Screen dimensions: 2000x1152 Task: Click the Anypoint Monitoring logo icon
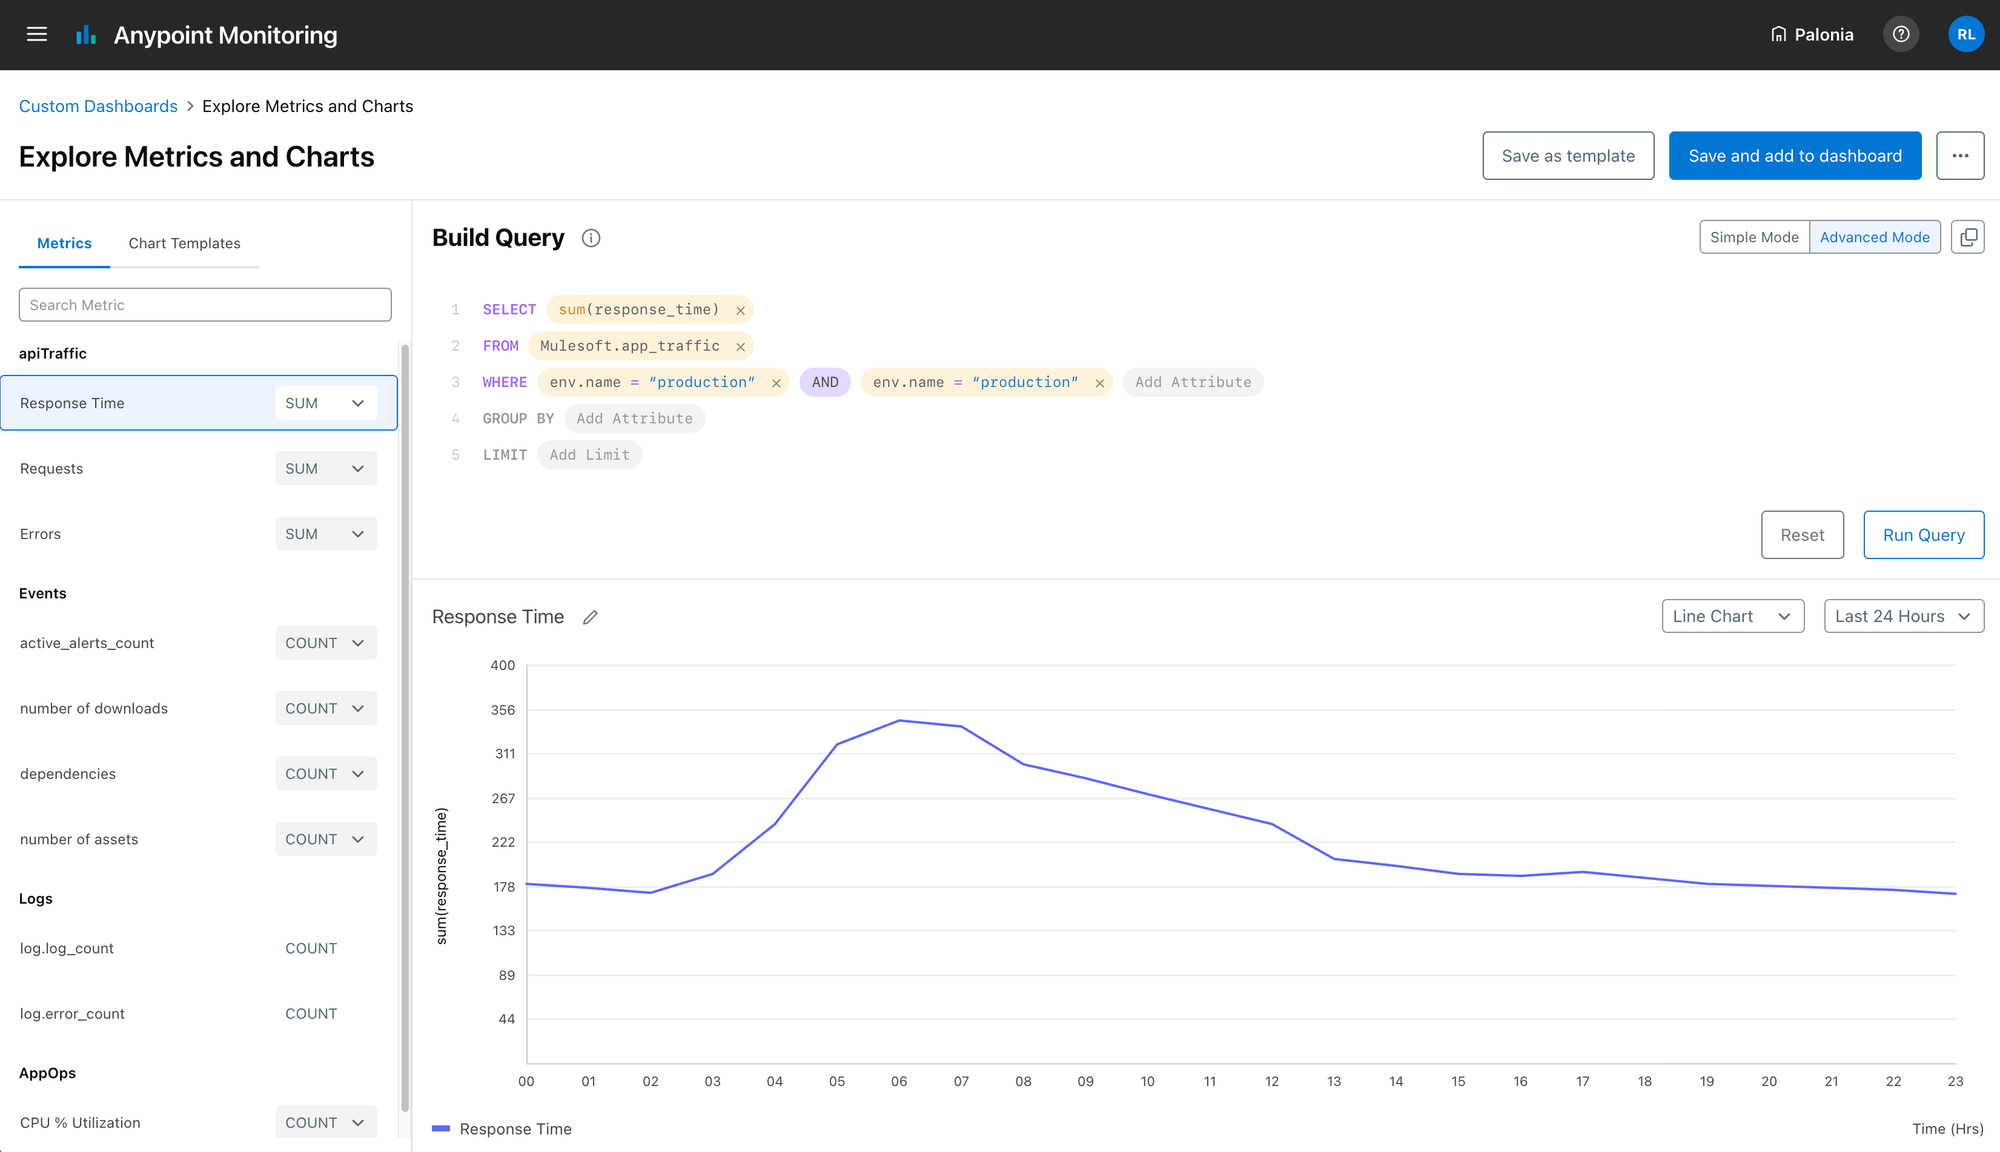[x=86, y=35]
